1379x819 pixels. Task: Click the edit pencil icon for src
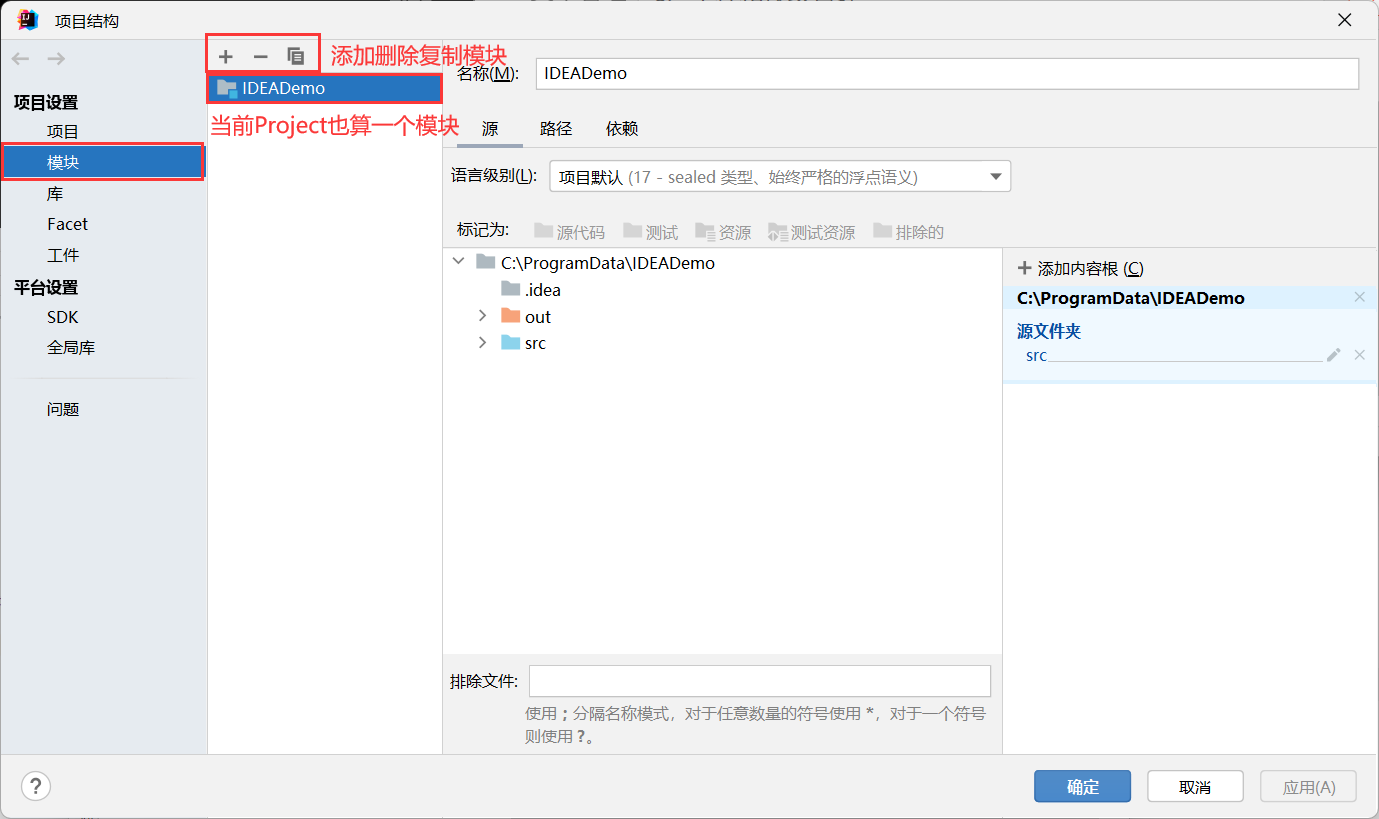[1333, 355]
